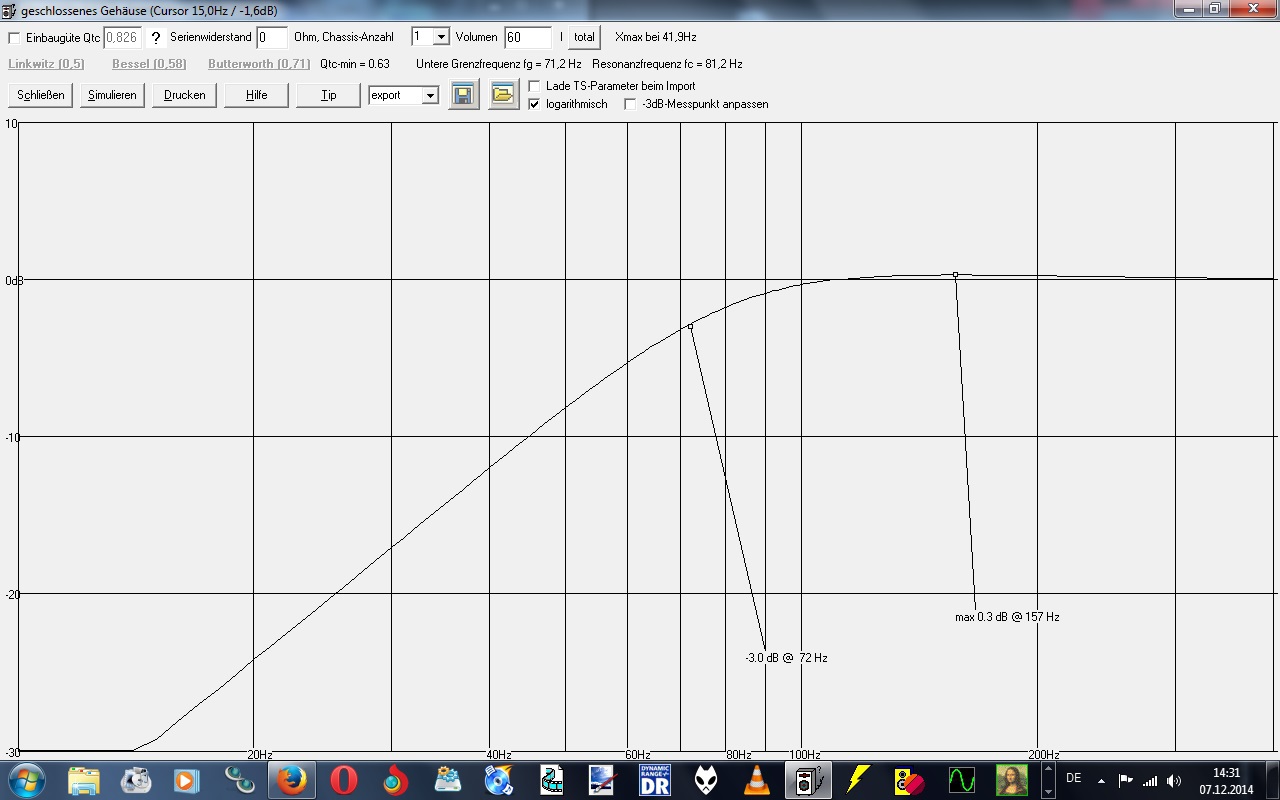Open the Mona Lisa taskbar icon

[1012, 780]
